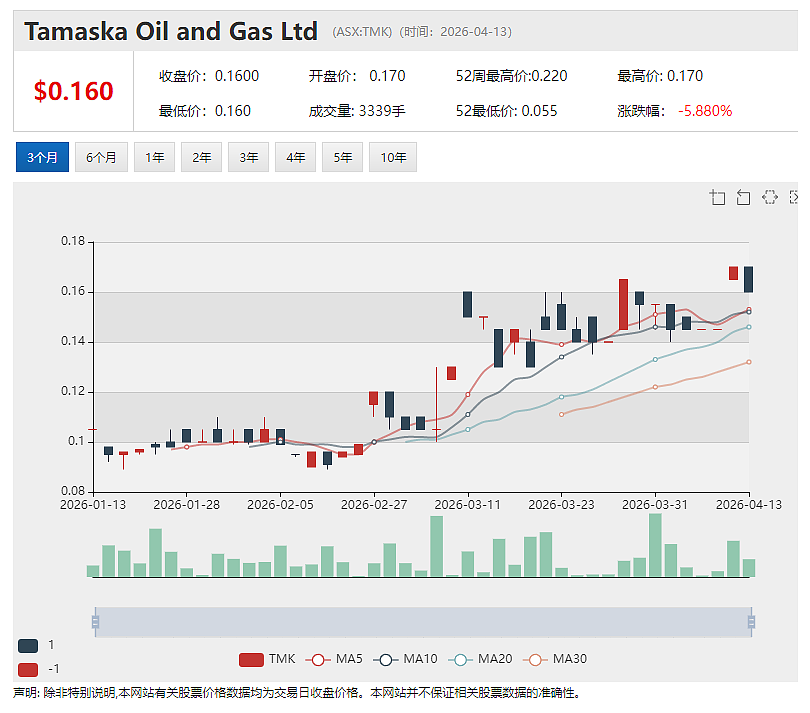Choose the 3年 range tab
Image resolution: width=810 pixels, height=713 pixels.
point(248,157)
